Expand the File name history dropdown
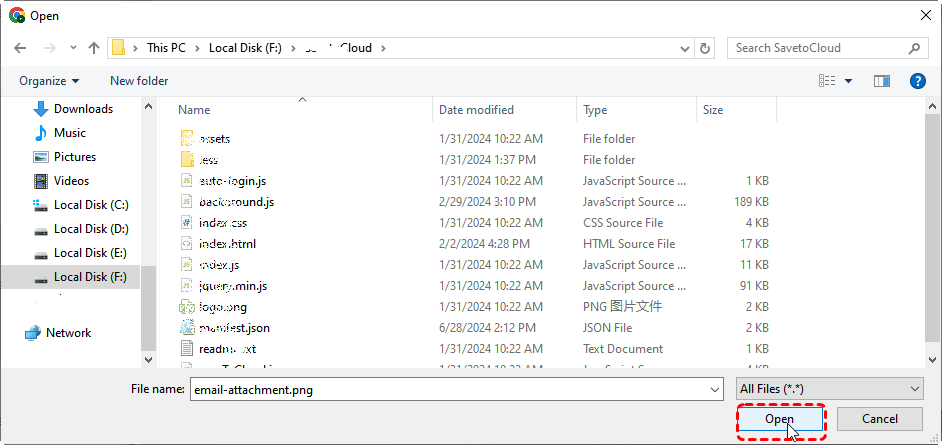The width and height of the screenshot is (942, 445). click(714, 389)
